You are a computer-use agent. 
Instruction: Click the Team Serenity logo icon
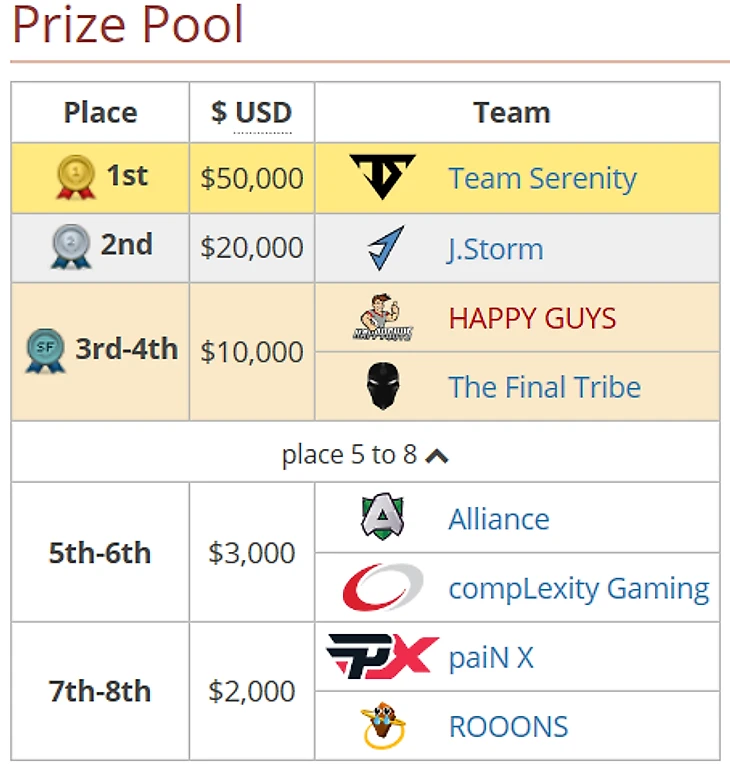point(382,176)
